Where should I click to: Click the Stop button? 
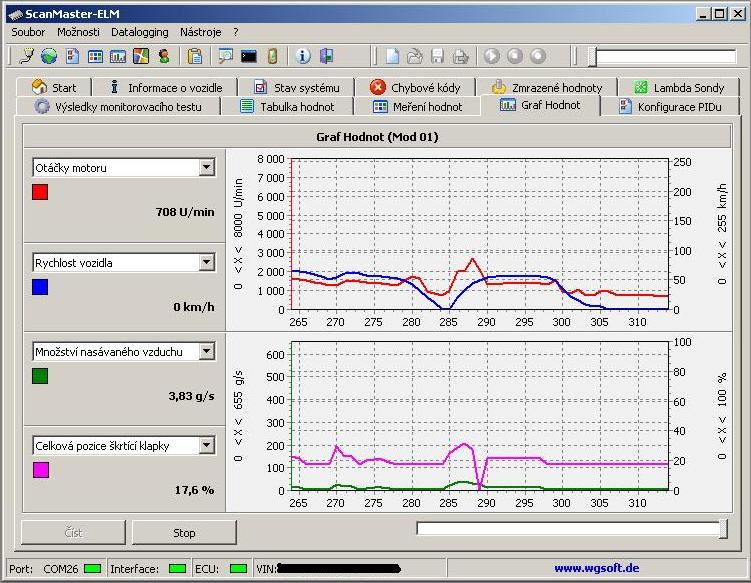[x=184, y=533]
